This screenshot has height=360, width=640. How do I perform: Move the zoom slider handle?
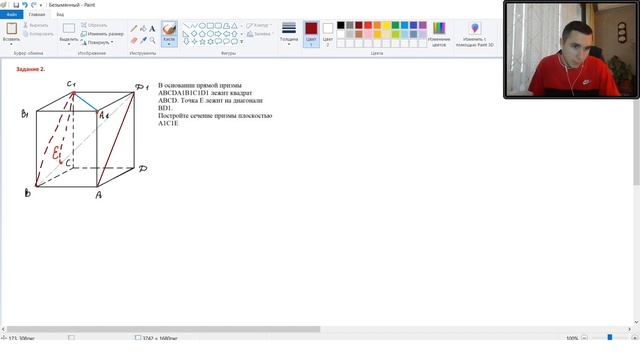[610, 337]
